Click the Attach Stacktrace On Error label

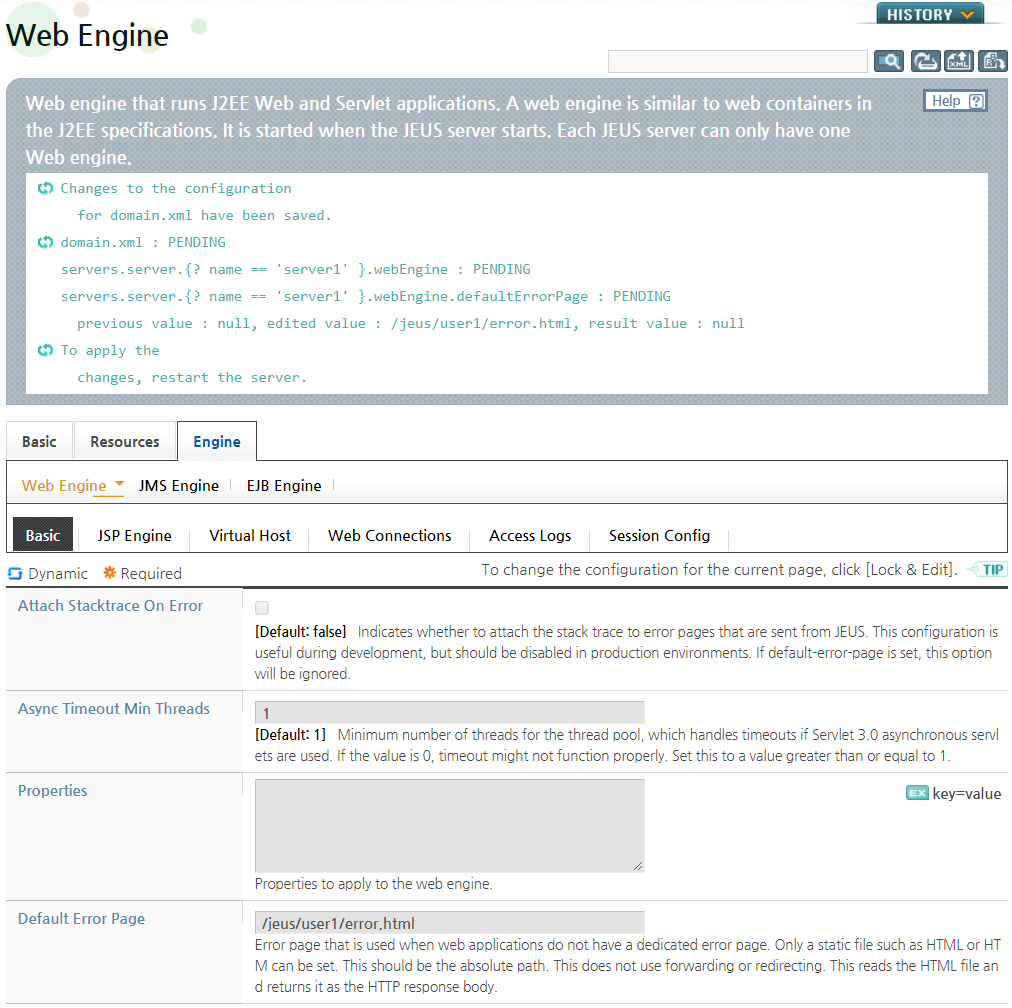tap(110, 605)
